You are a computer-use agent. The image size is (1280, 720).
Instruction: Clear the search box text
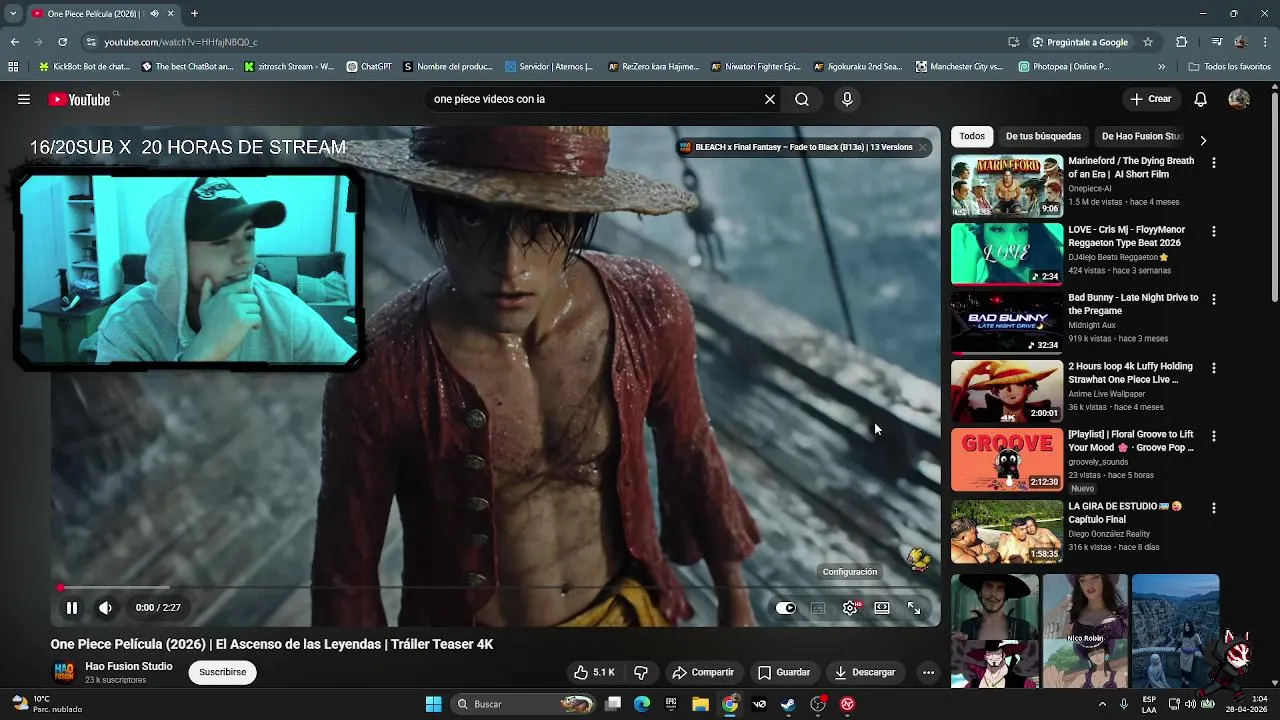[x=770, y=99]
